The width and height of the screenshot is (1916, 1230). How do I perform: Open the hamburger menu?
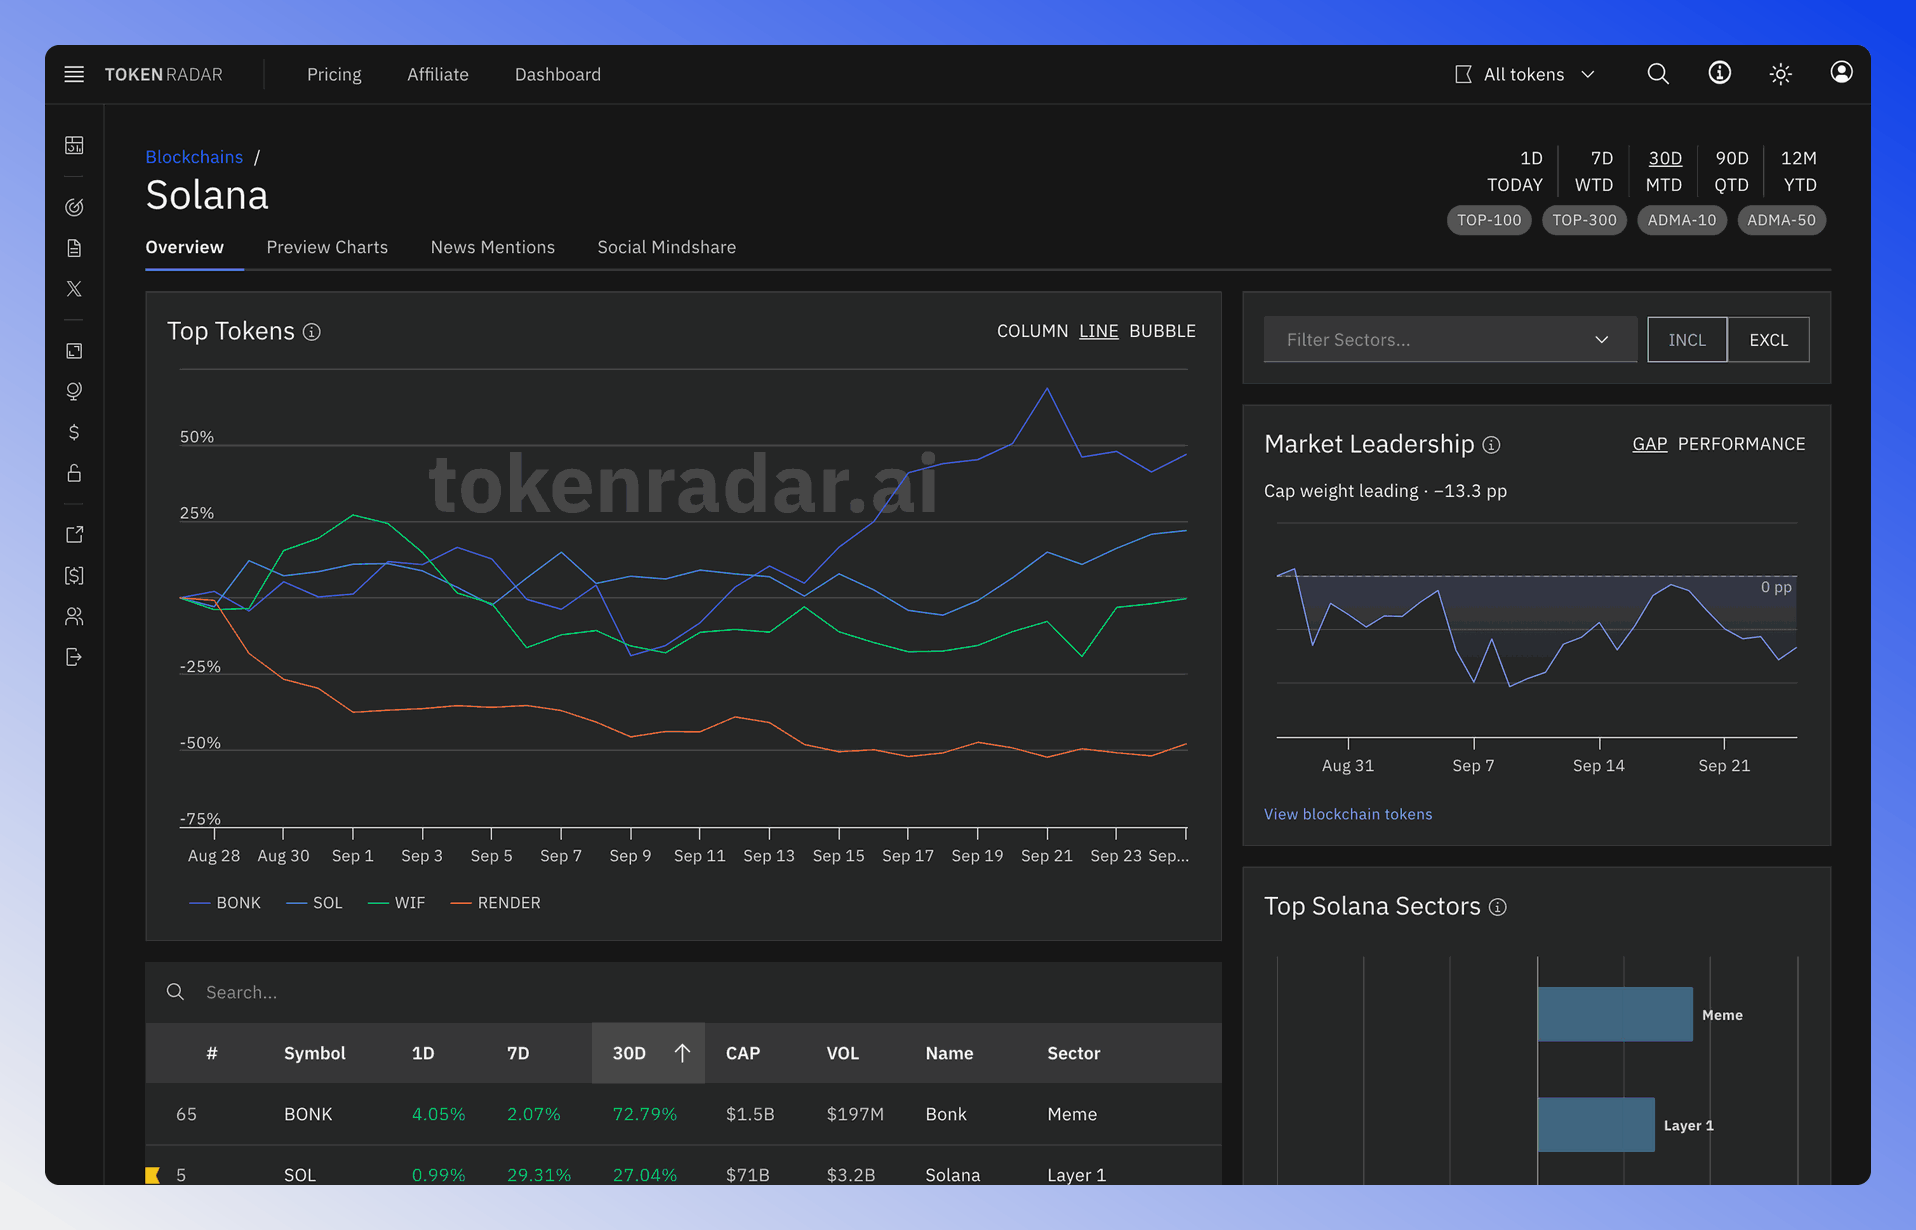[x=74, y=74]
